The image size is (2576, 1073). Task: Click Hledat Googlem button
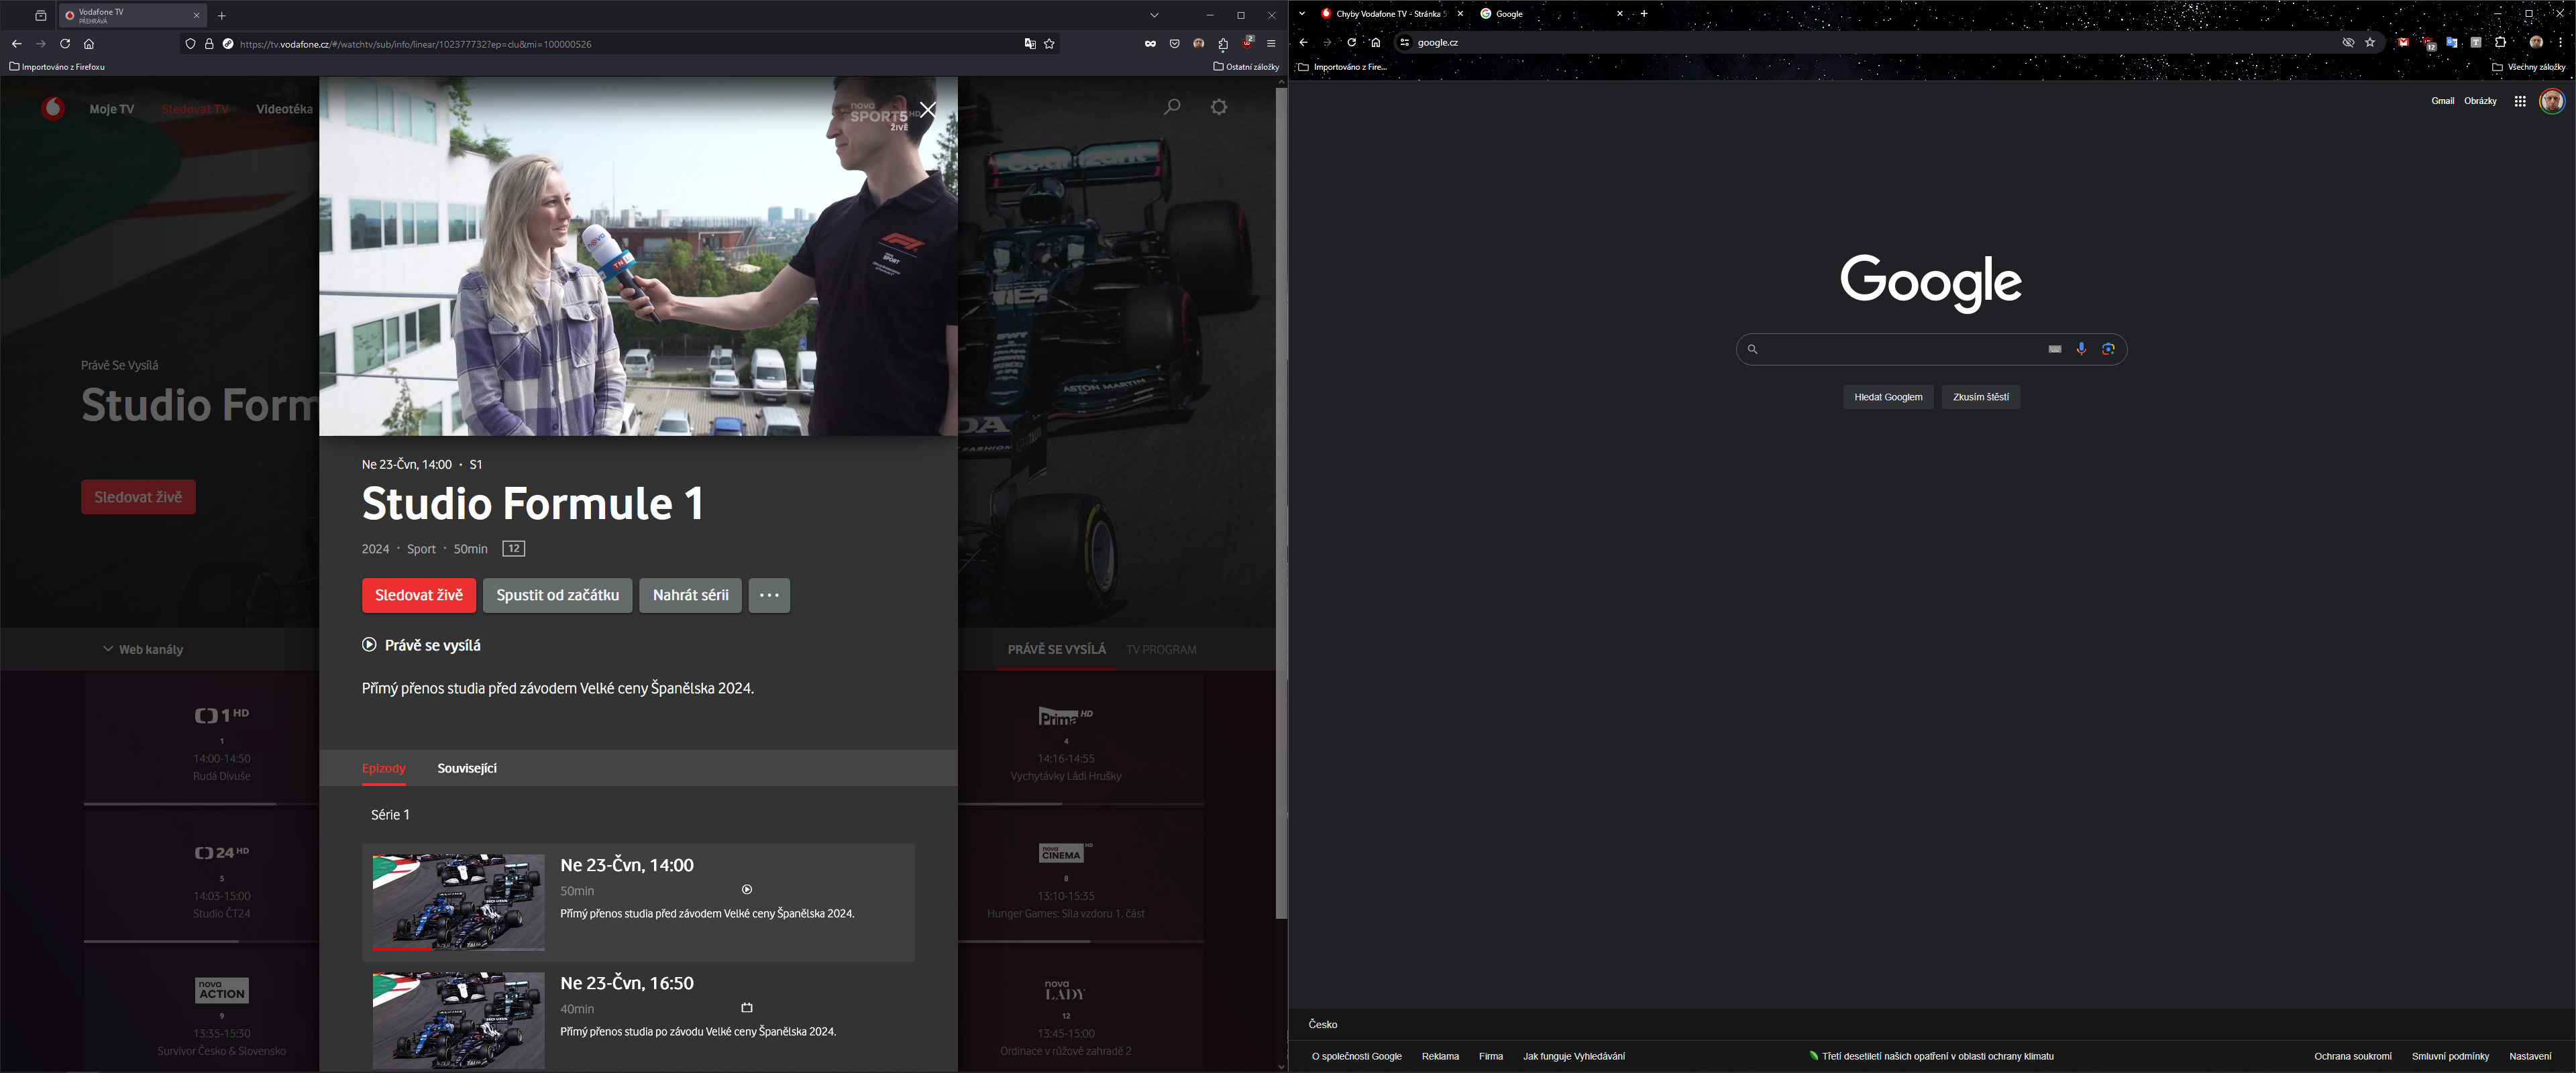1888,397
